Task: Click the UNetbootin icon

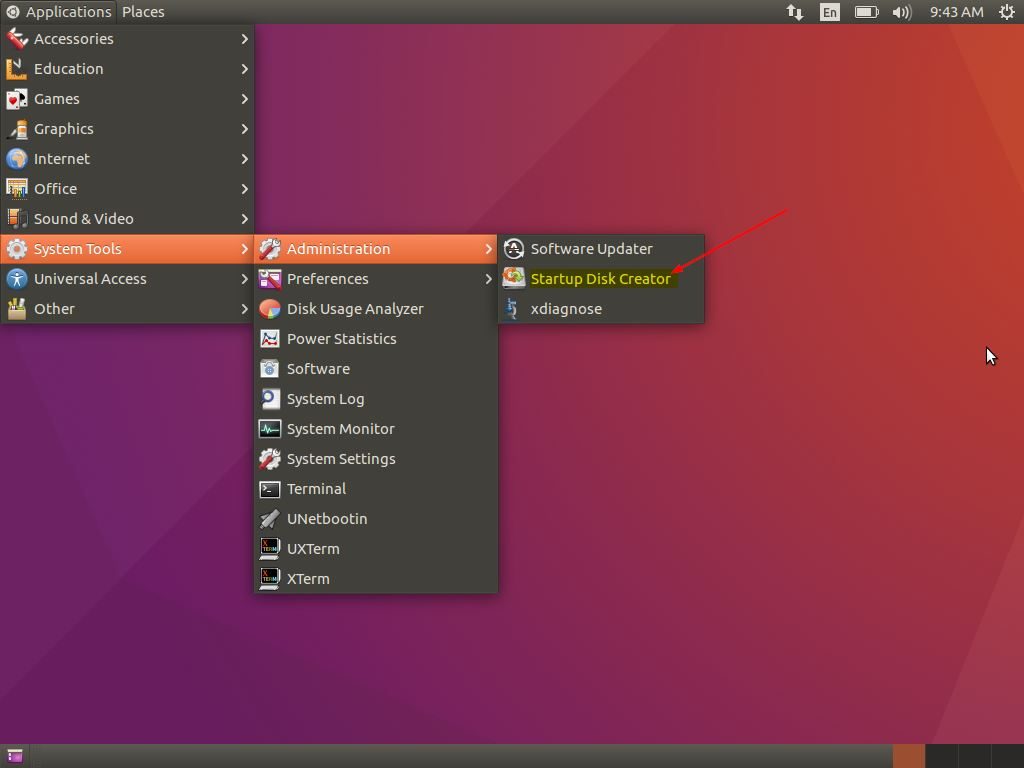Action: click(x=270, y=518)
